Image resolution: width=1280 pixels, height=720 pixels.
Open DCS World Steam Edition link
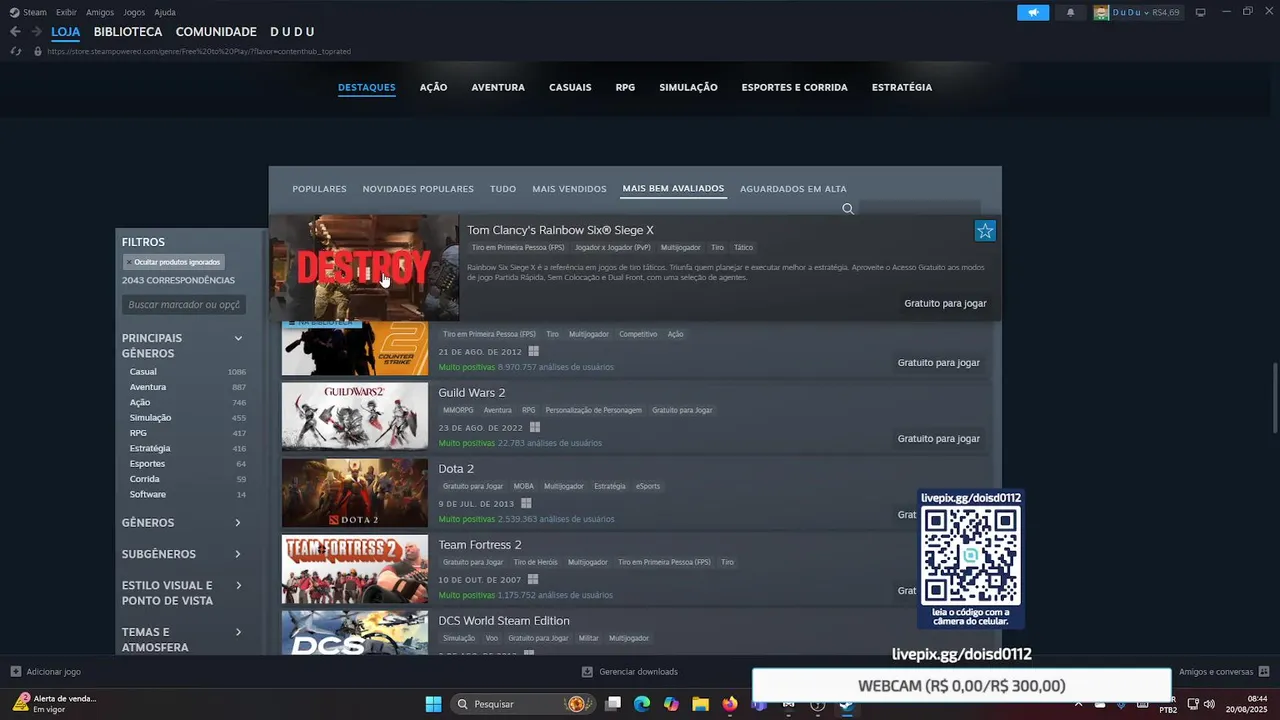504,621
